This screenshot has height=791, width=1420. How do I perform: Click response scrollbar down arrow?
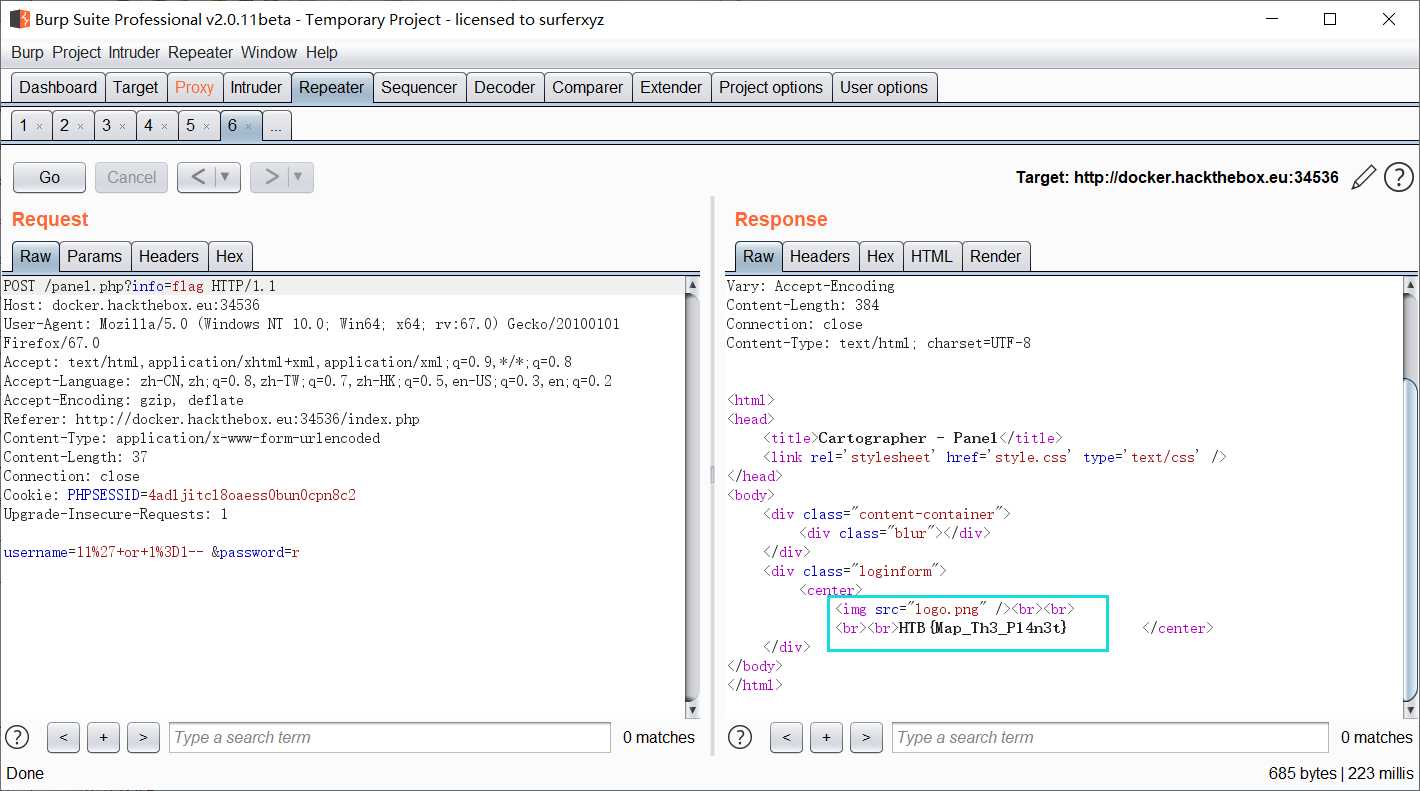[x=1411, y=710]
